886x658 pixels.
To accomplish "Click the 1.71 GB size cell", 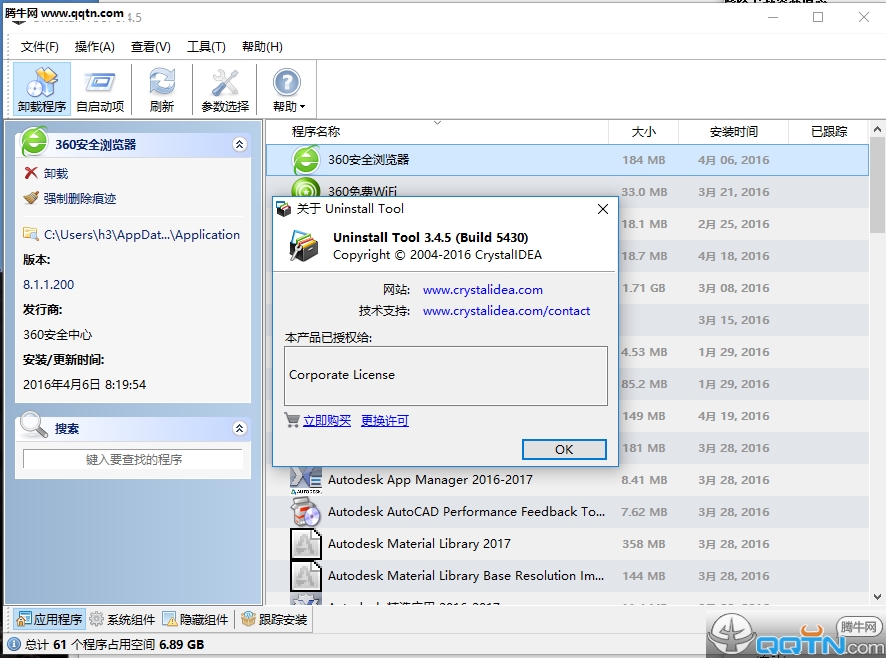I will (x=644, y=288).
